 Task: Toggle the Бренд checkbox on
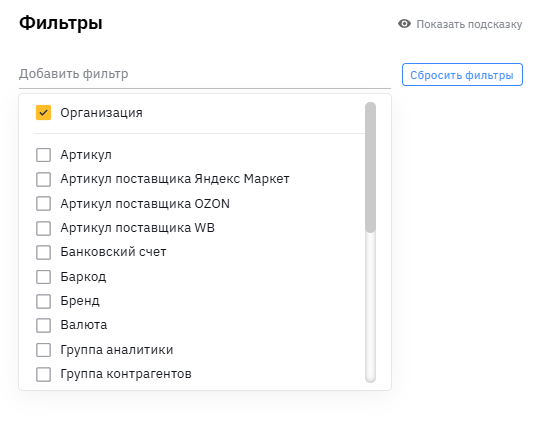coord(43,301)
